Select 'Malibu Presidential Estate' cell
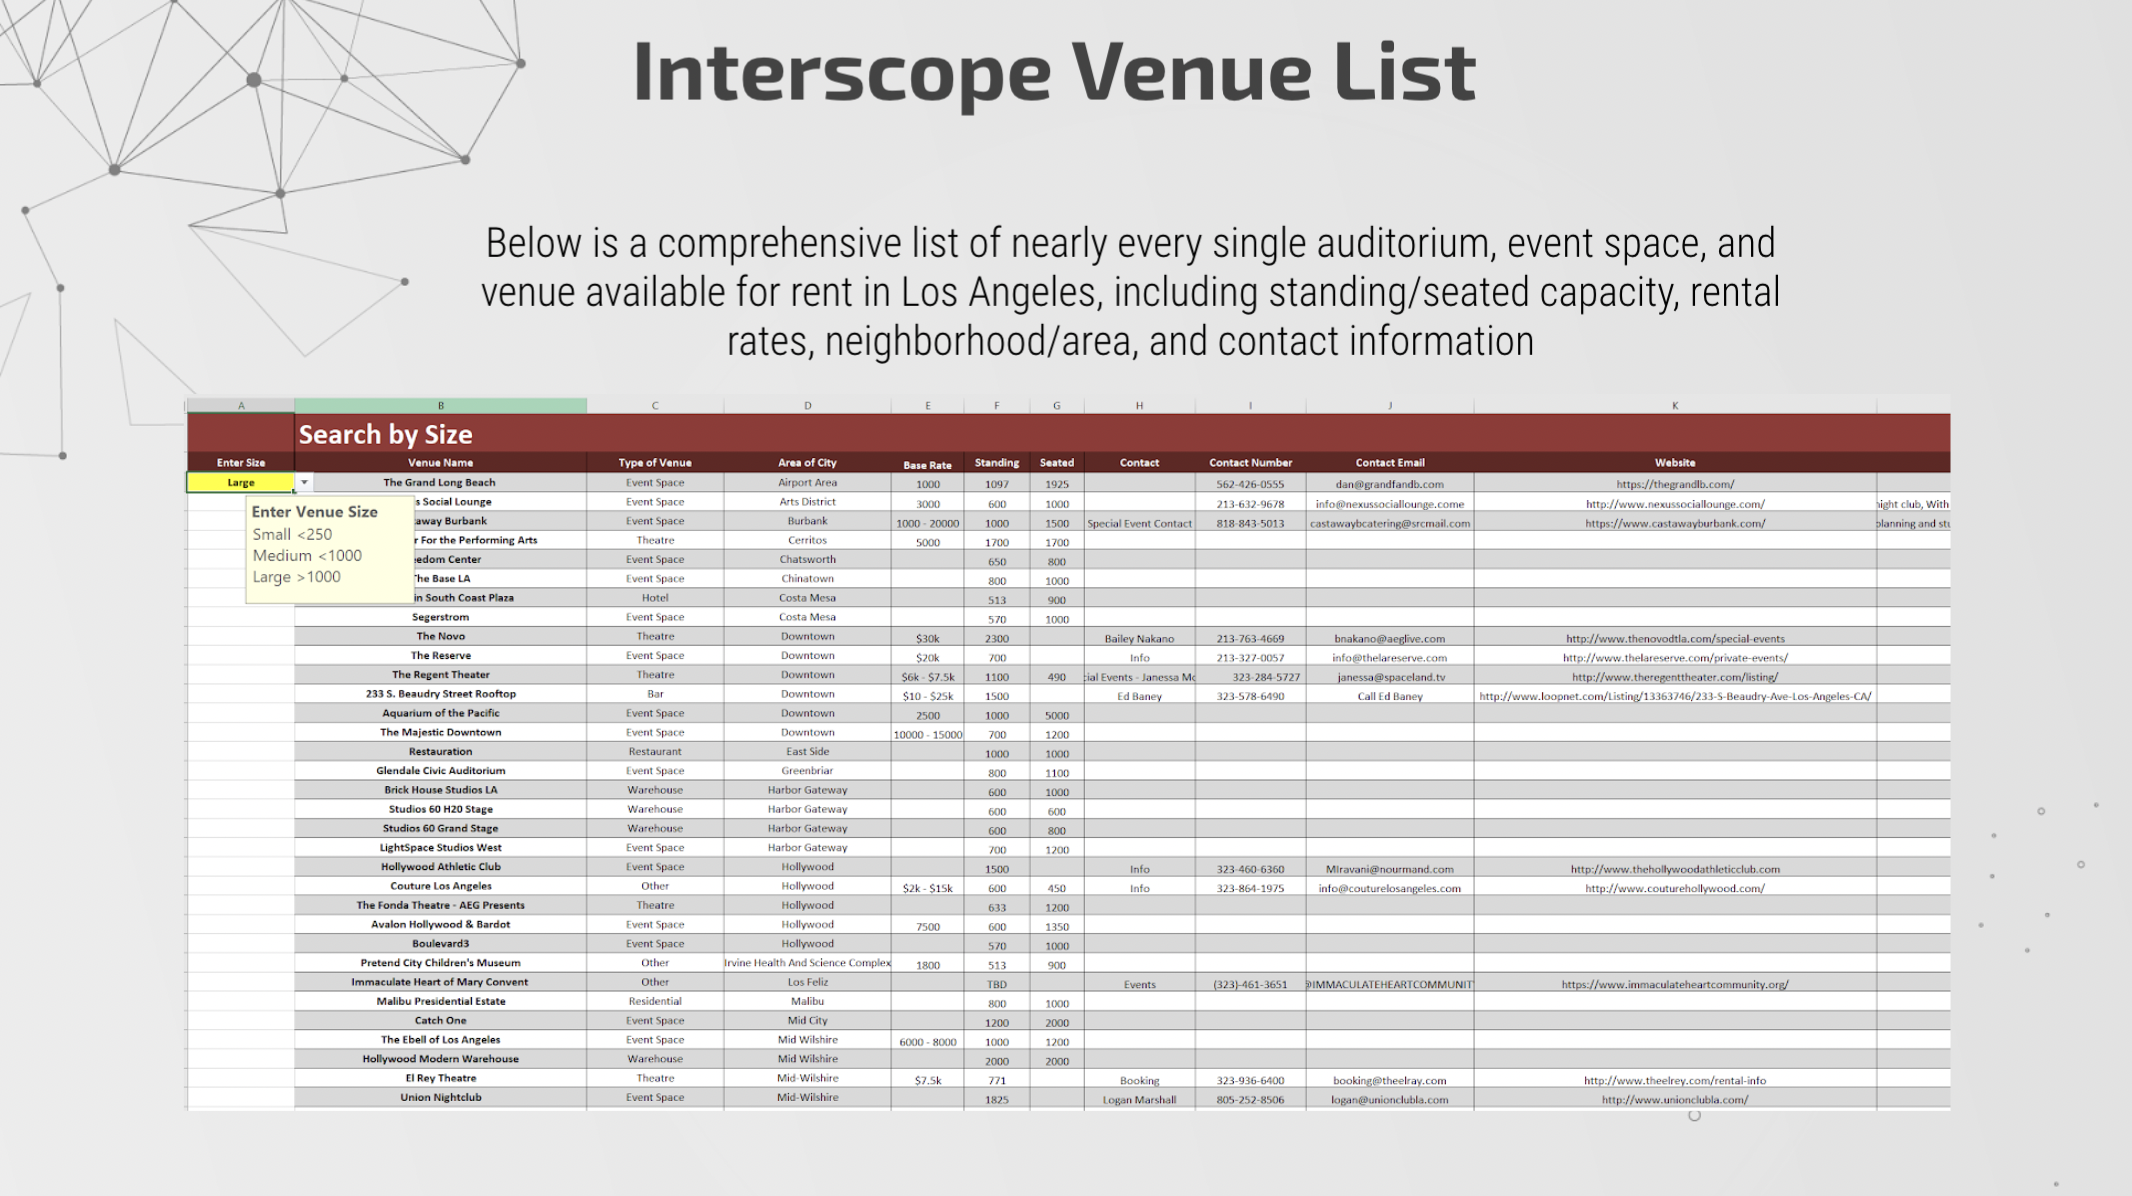The width and height of the screenshot is (2132, 1196). [441, 1001]
